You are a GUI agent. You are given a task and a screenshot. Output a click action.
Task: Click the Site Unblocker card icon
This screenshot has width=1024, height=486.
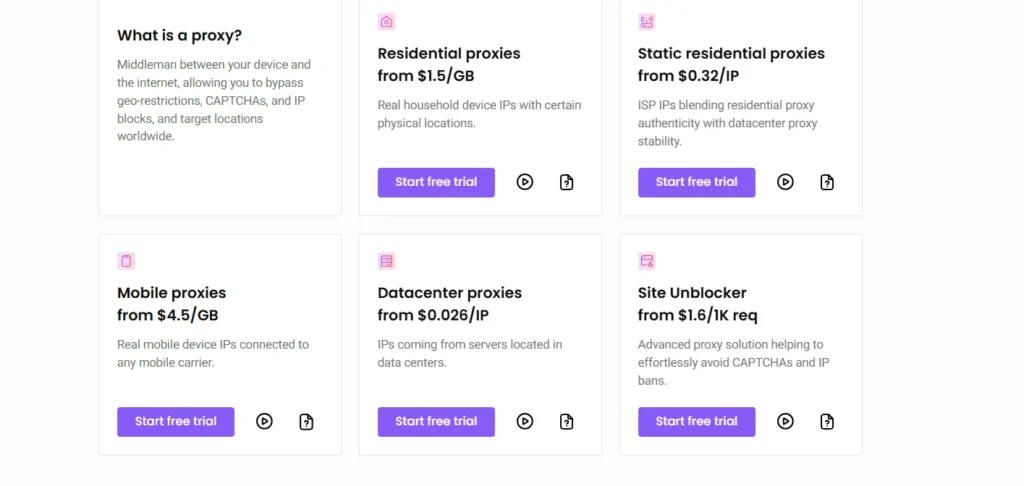(x=647, y=261)
